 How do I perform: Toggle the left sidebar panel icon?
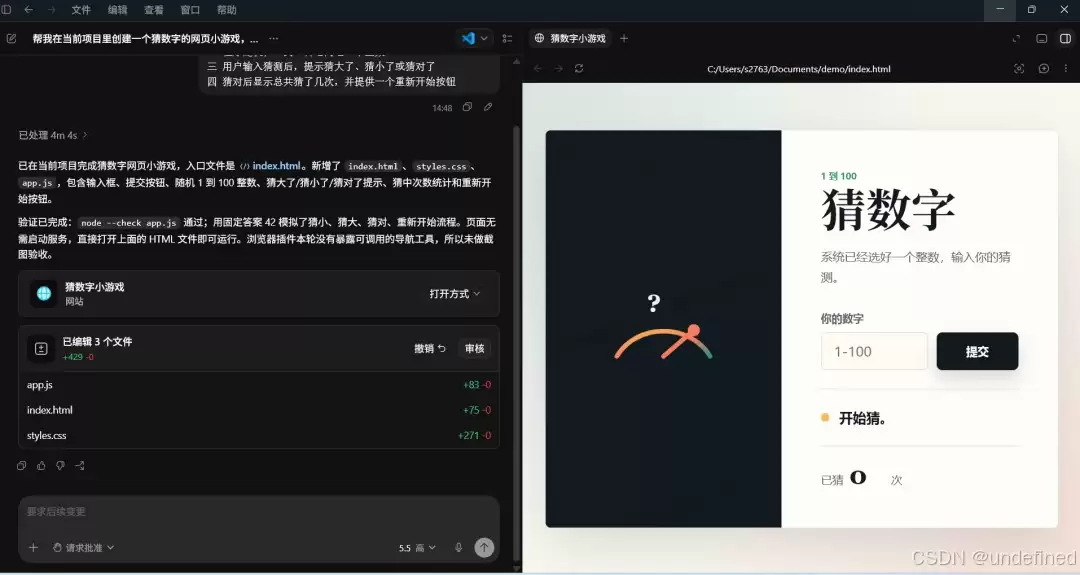pyautogui.click(x=7, y=10)
